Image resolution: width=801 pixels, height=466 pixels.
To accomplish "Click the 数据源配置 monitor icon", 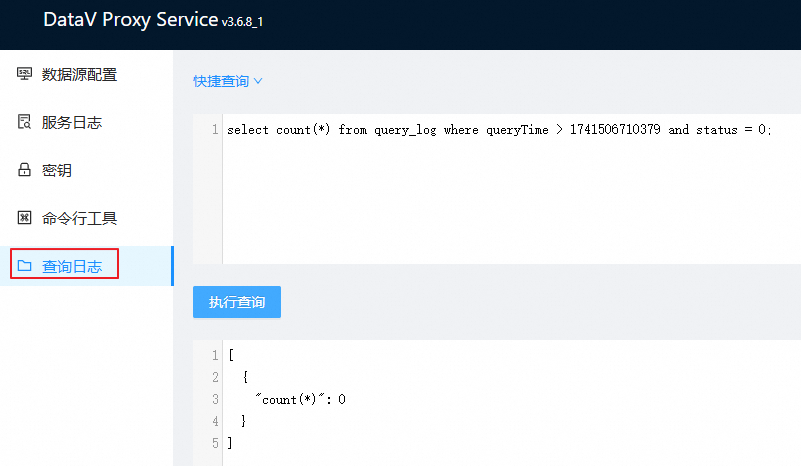I will tap(24, 74).
